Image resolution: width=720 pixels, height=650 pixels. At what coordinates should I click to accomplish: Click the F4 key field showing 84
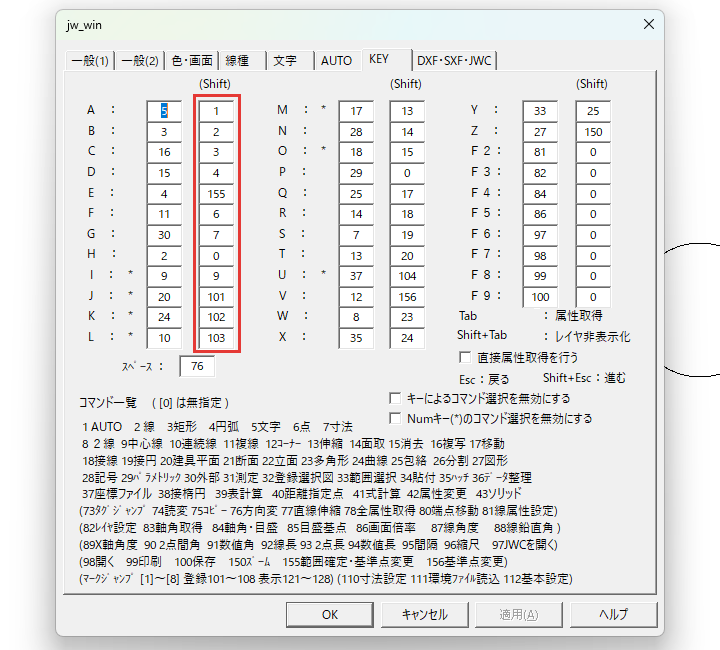click(x=540, y=194)
